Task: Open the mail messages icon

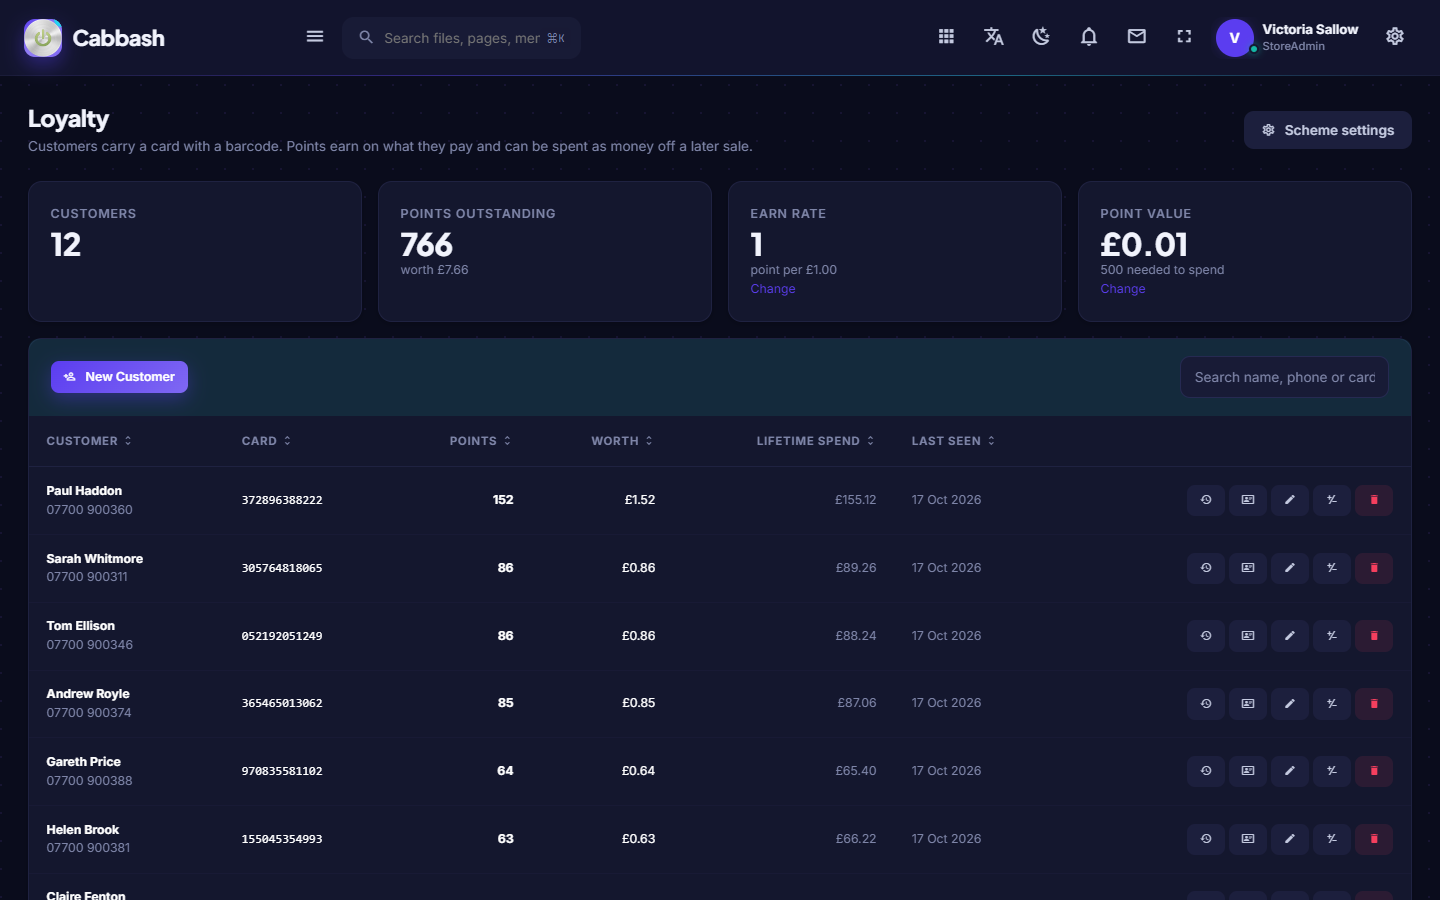Action: [1137, 37]
